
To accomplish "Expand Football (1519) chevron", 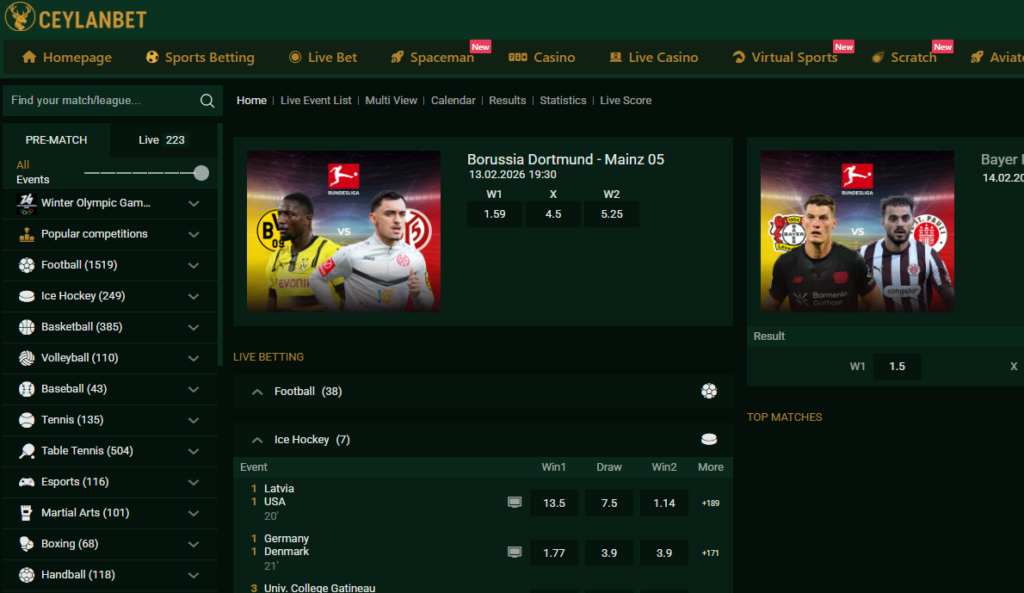I will pyautogui.click(x=194, y=265).
